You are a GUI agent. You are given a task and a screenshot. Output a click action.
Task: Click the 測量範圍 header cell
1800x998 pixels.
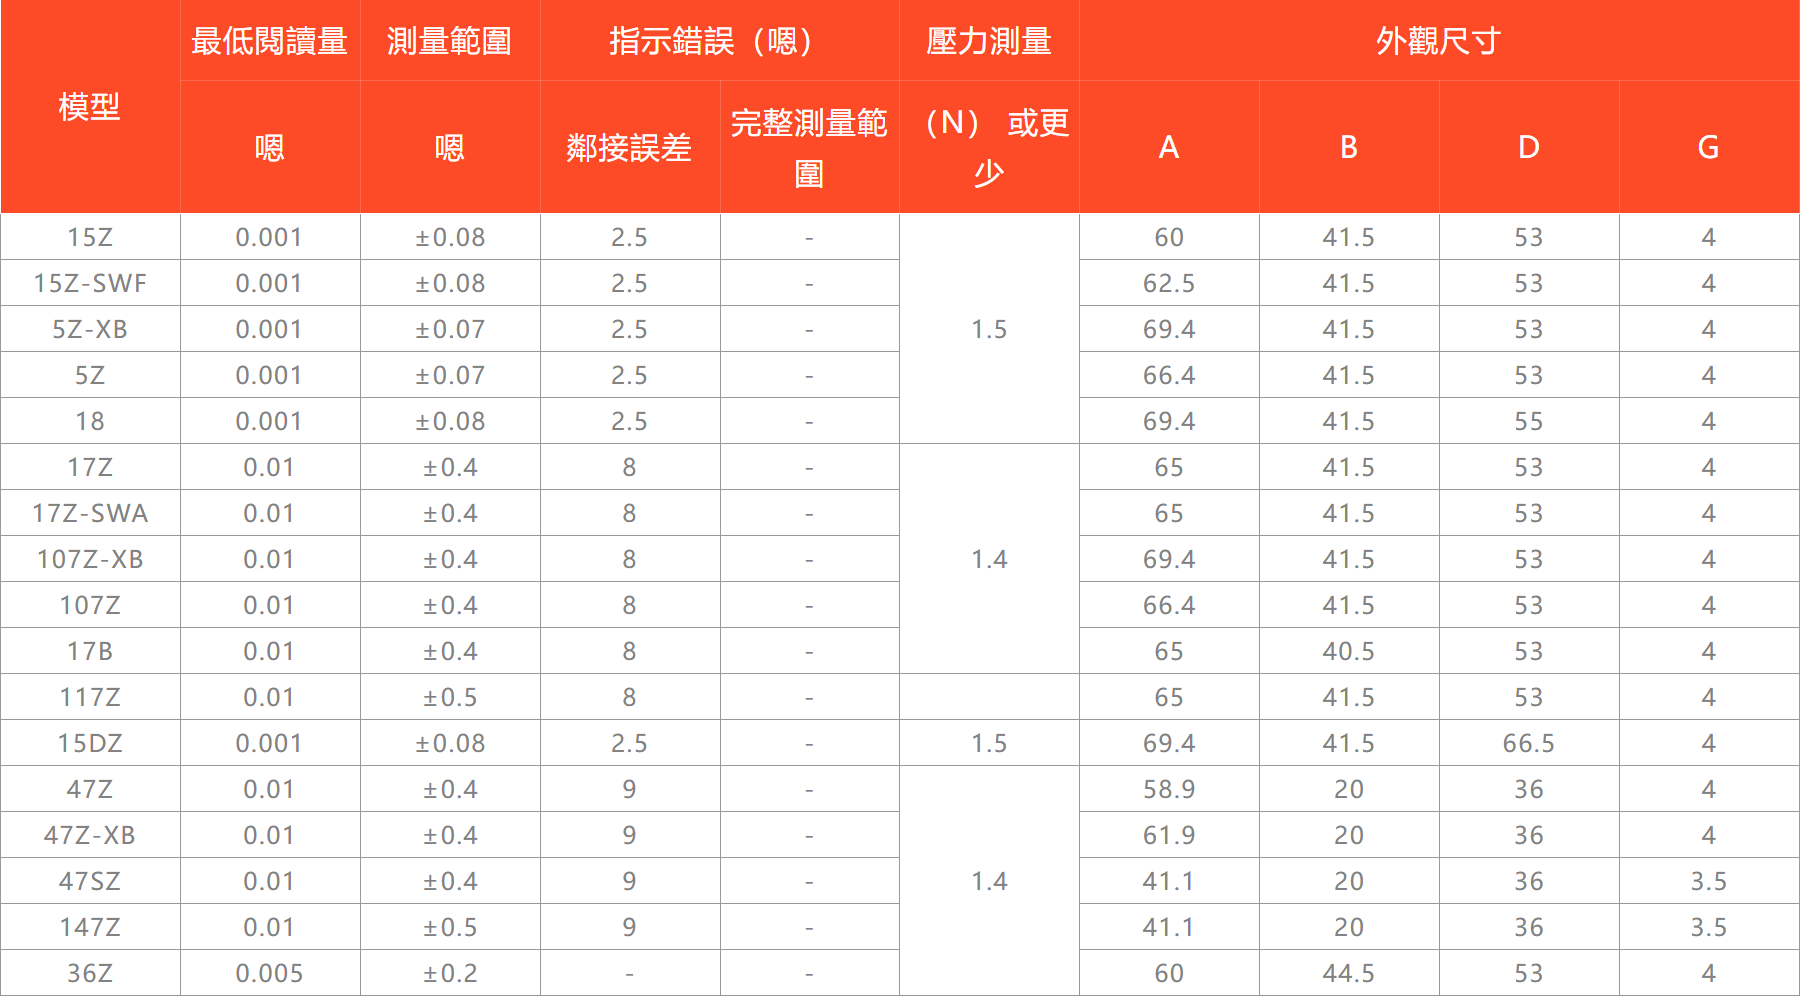[x=450, y=41]
